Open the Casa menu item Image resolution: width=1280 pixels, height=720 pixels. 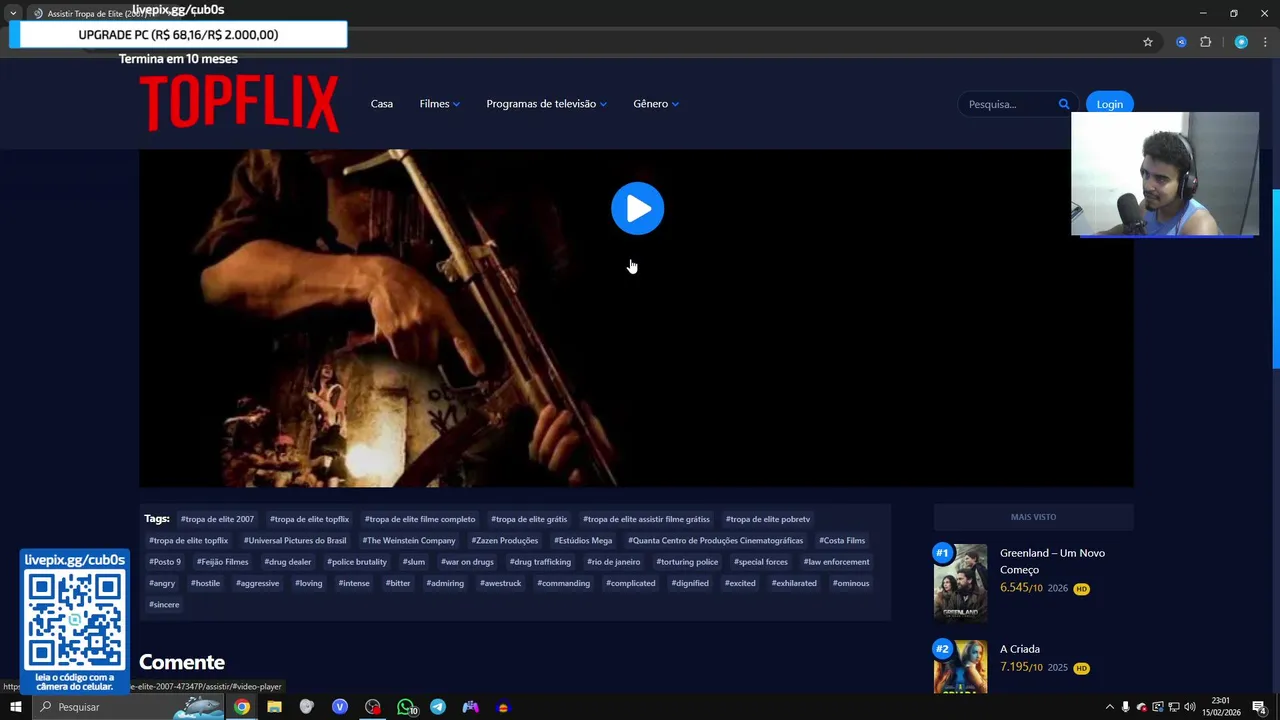[382, 104]
